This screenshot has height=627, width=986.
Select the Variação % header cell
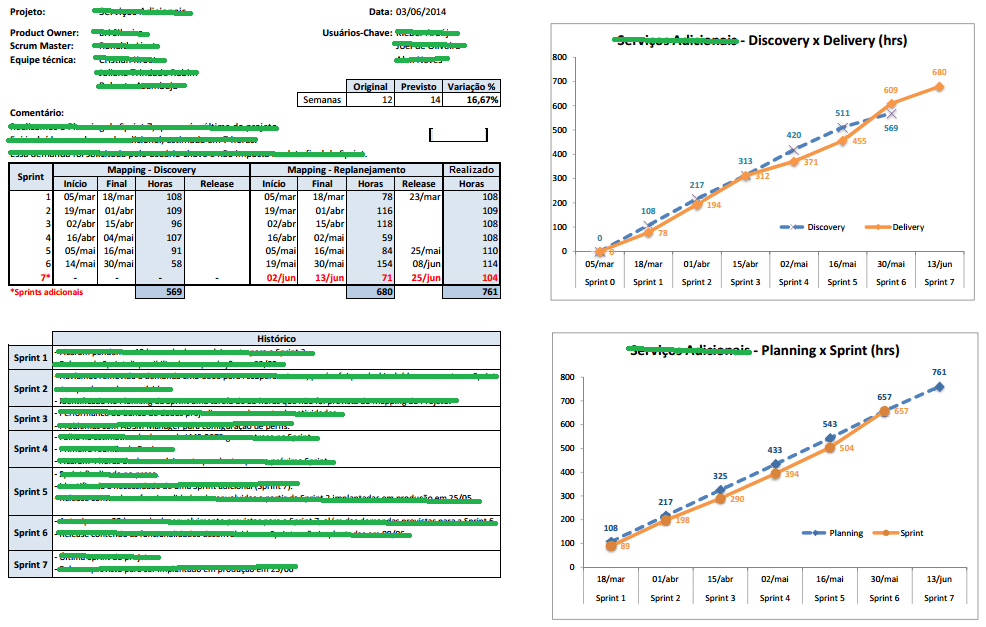(x=471, y=87)
